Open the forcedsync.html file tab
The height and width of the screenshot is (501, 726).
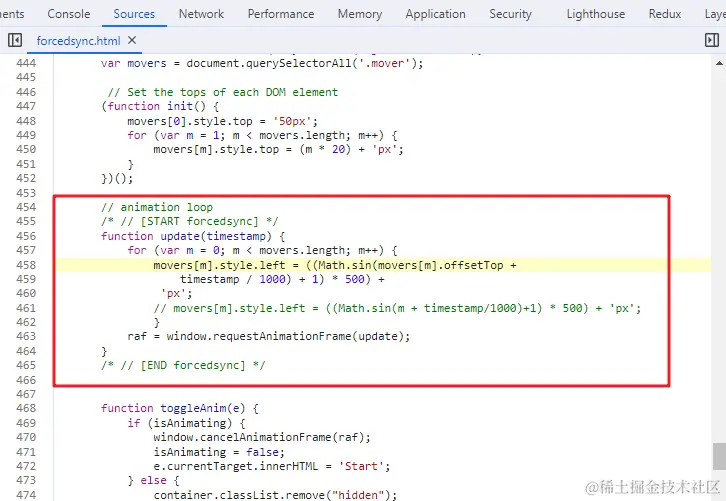point(78,41)
